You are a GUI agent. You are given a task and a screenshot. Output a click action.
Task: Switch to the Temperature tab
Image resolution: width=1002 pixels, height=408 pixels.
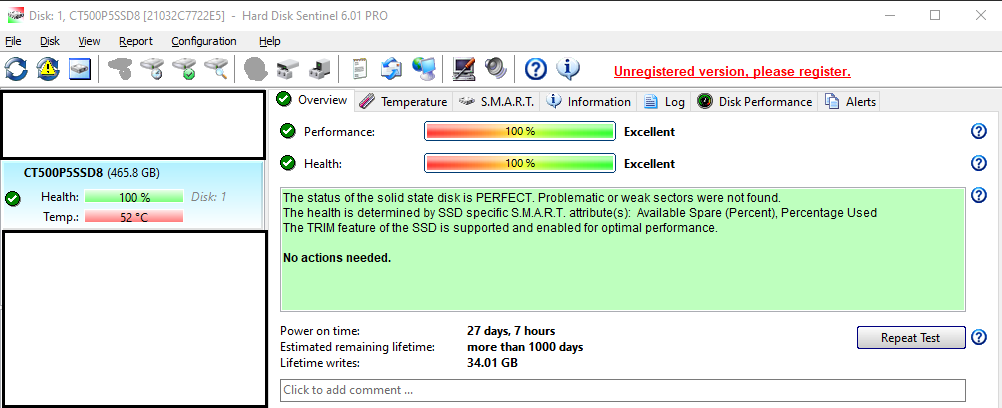[x=403, y=101]
